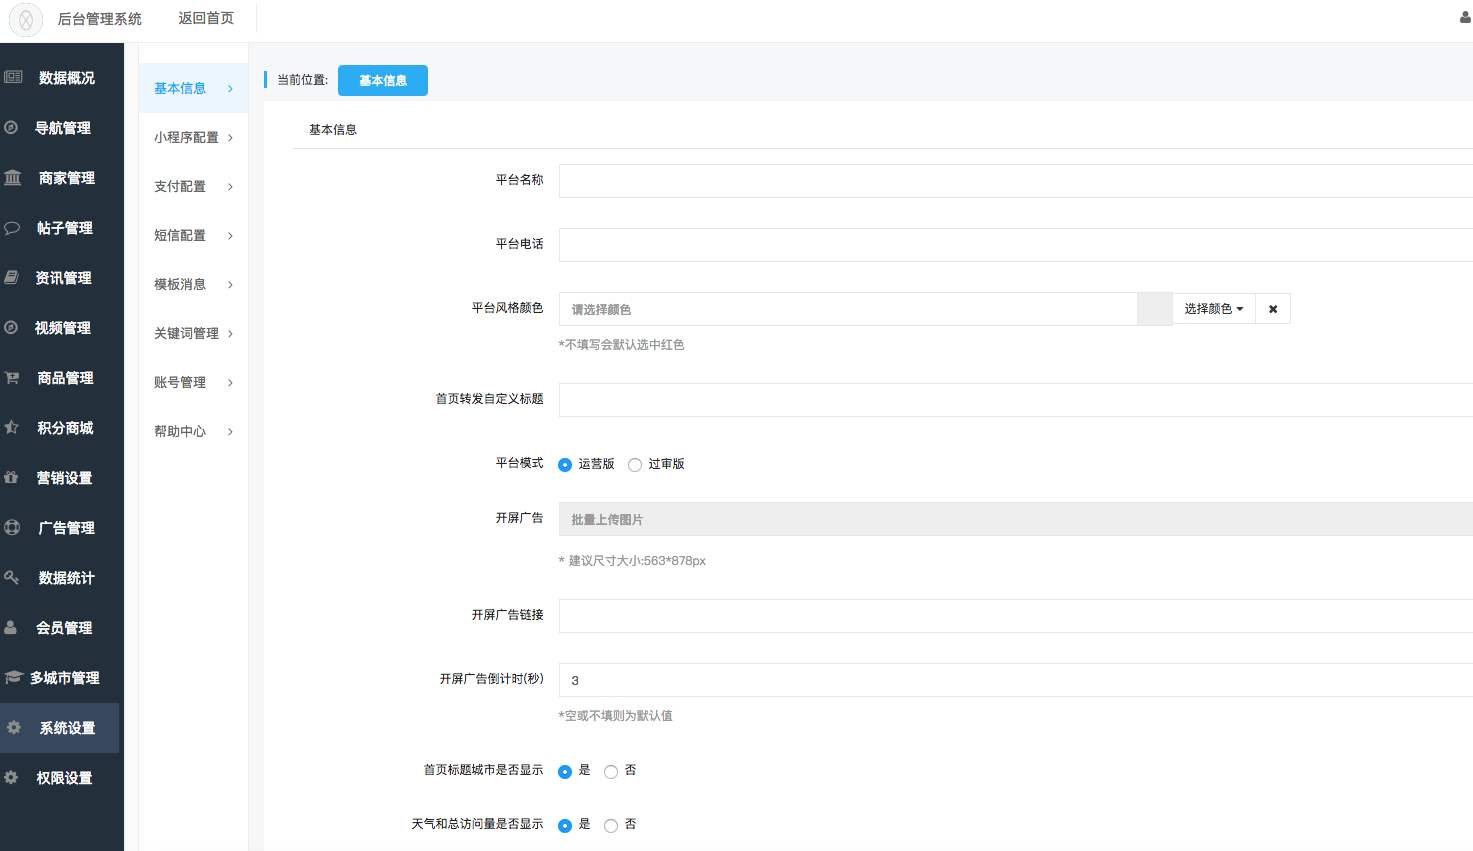
Task: Click the cart icon beside 商品管理
Action: click(12, 378)
